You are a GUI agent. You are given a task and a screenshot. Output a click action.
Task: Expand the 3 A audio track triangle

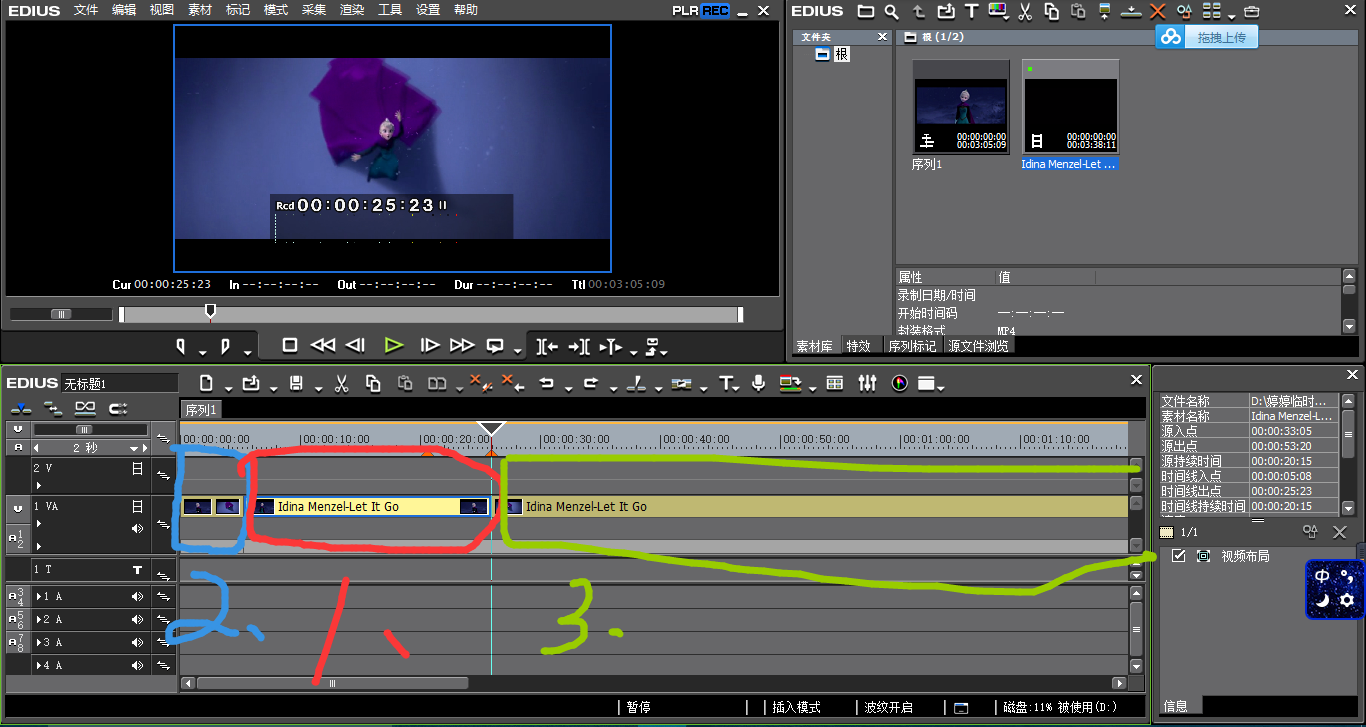point(39,643)
